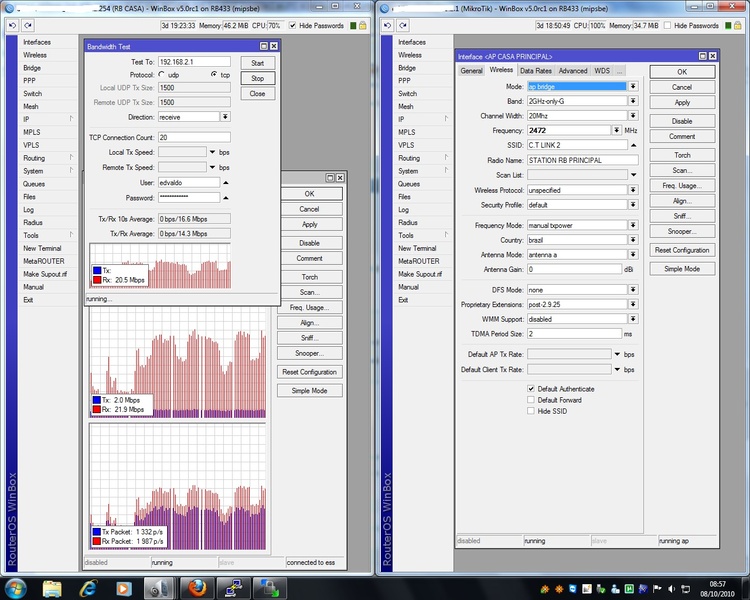Expand the Band dropdown list

[633, 101]
